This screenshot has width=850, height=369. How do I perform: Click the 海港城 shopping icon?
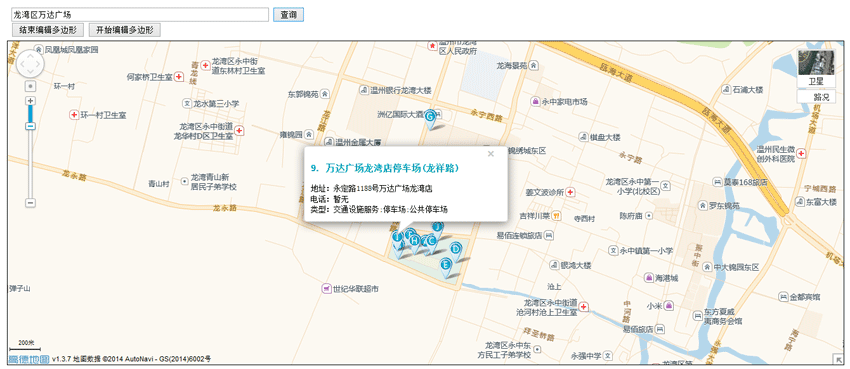tap(648, 277)
